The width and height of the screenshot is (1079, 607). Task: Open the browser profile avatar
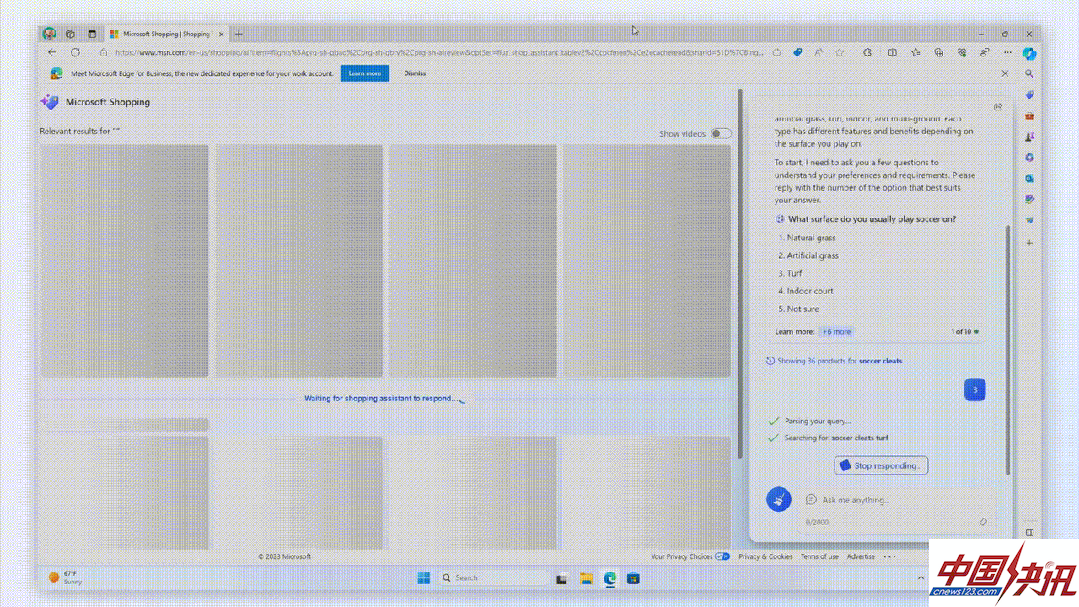click(49, 34)
